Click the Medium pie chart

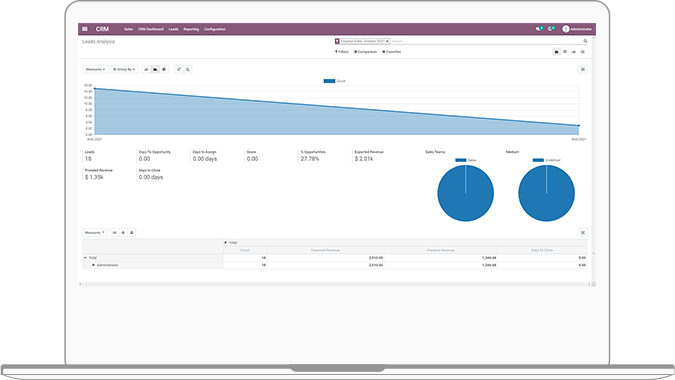[546, 193]
